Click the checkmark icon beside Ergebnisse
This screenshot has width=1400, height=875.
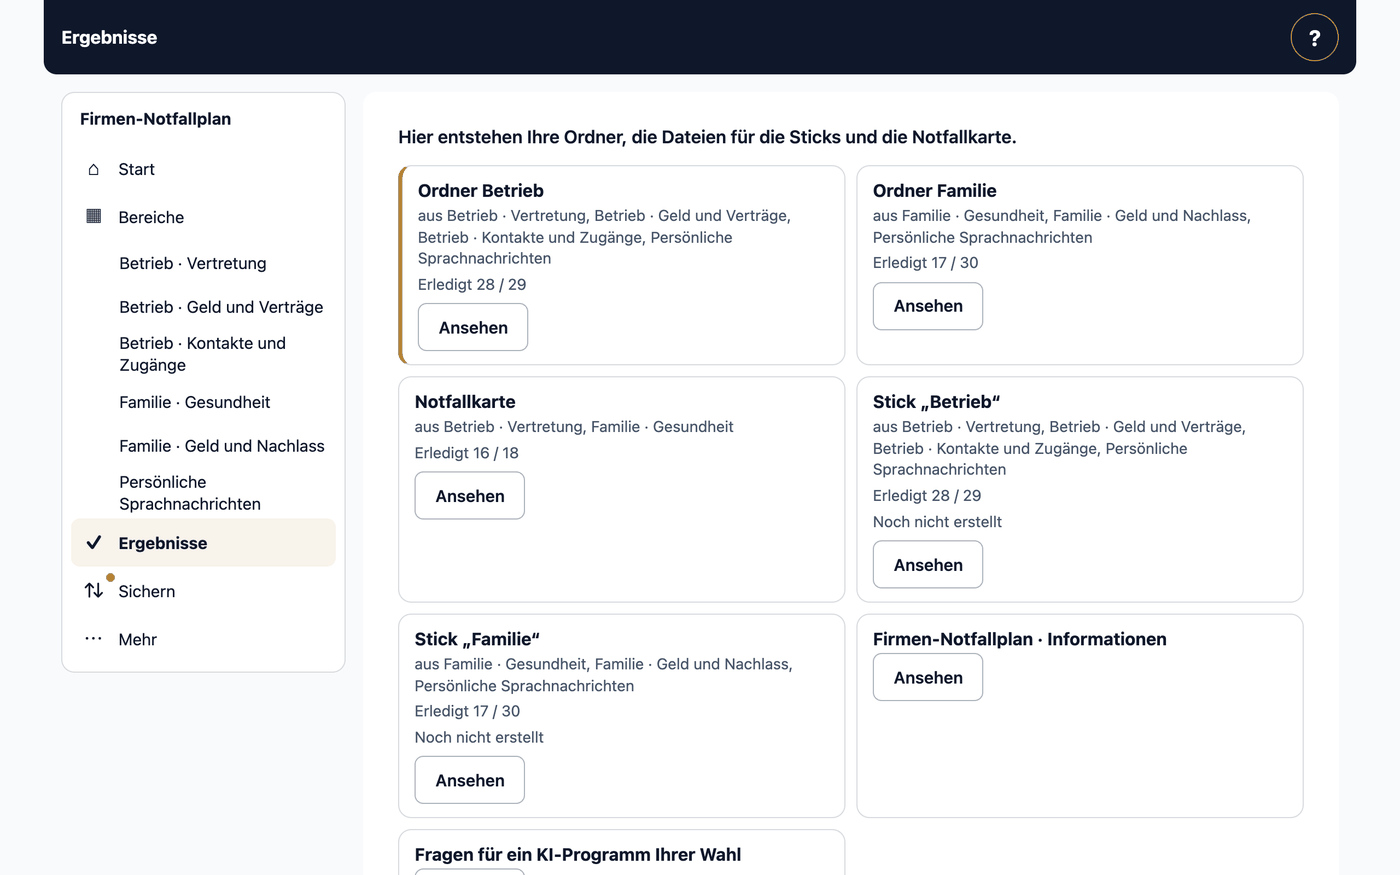[x=94, y=542]
